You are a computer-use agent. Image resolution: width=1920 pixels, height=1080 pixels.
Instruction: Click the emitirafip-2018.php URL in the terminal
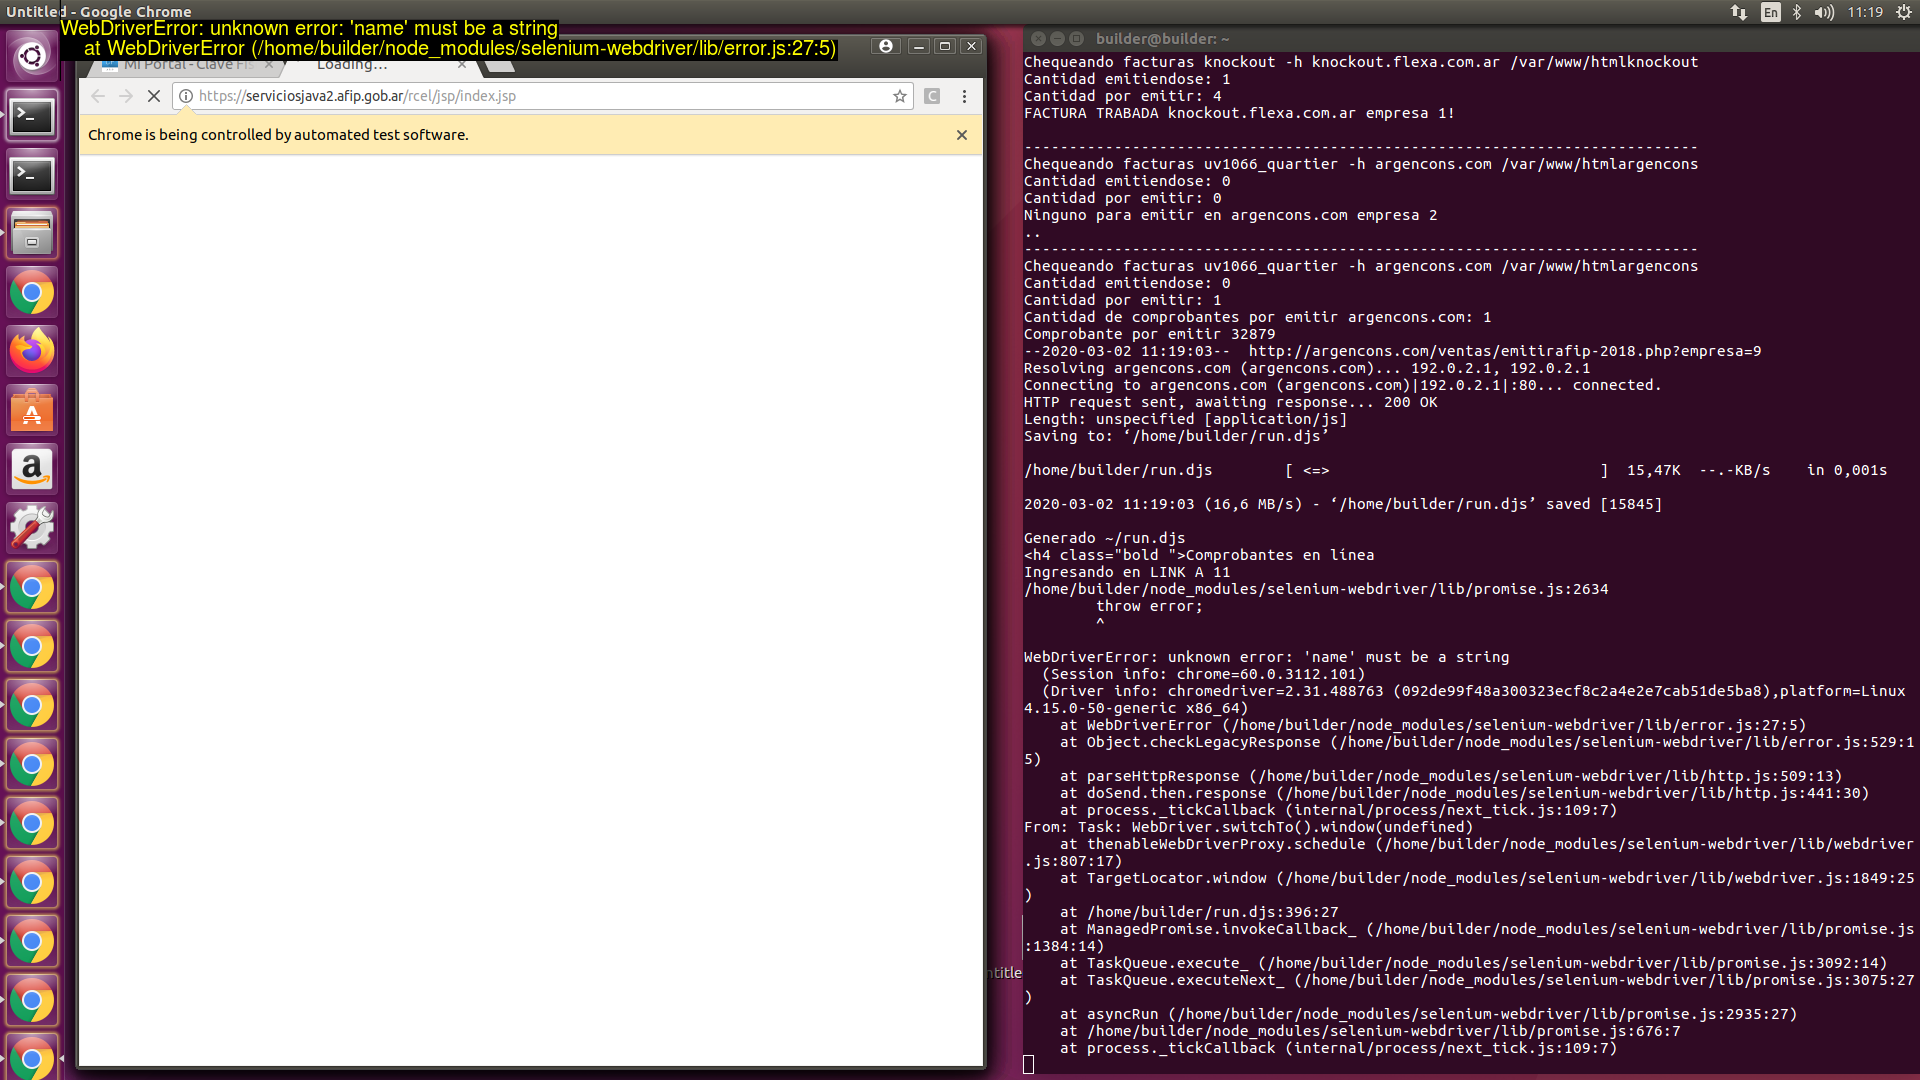pos(1505,351)
